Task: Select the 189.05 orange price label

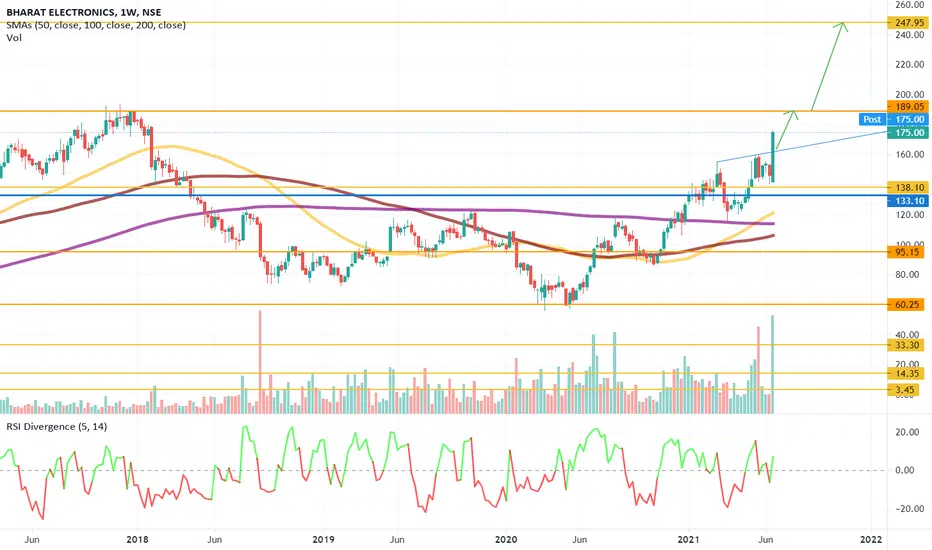Action: click(907, 106)
